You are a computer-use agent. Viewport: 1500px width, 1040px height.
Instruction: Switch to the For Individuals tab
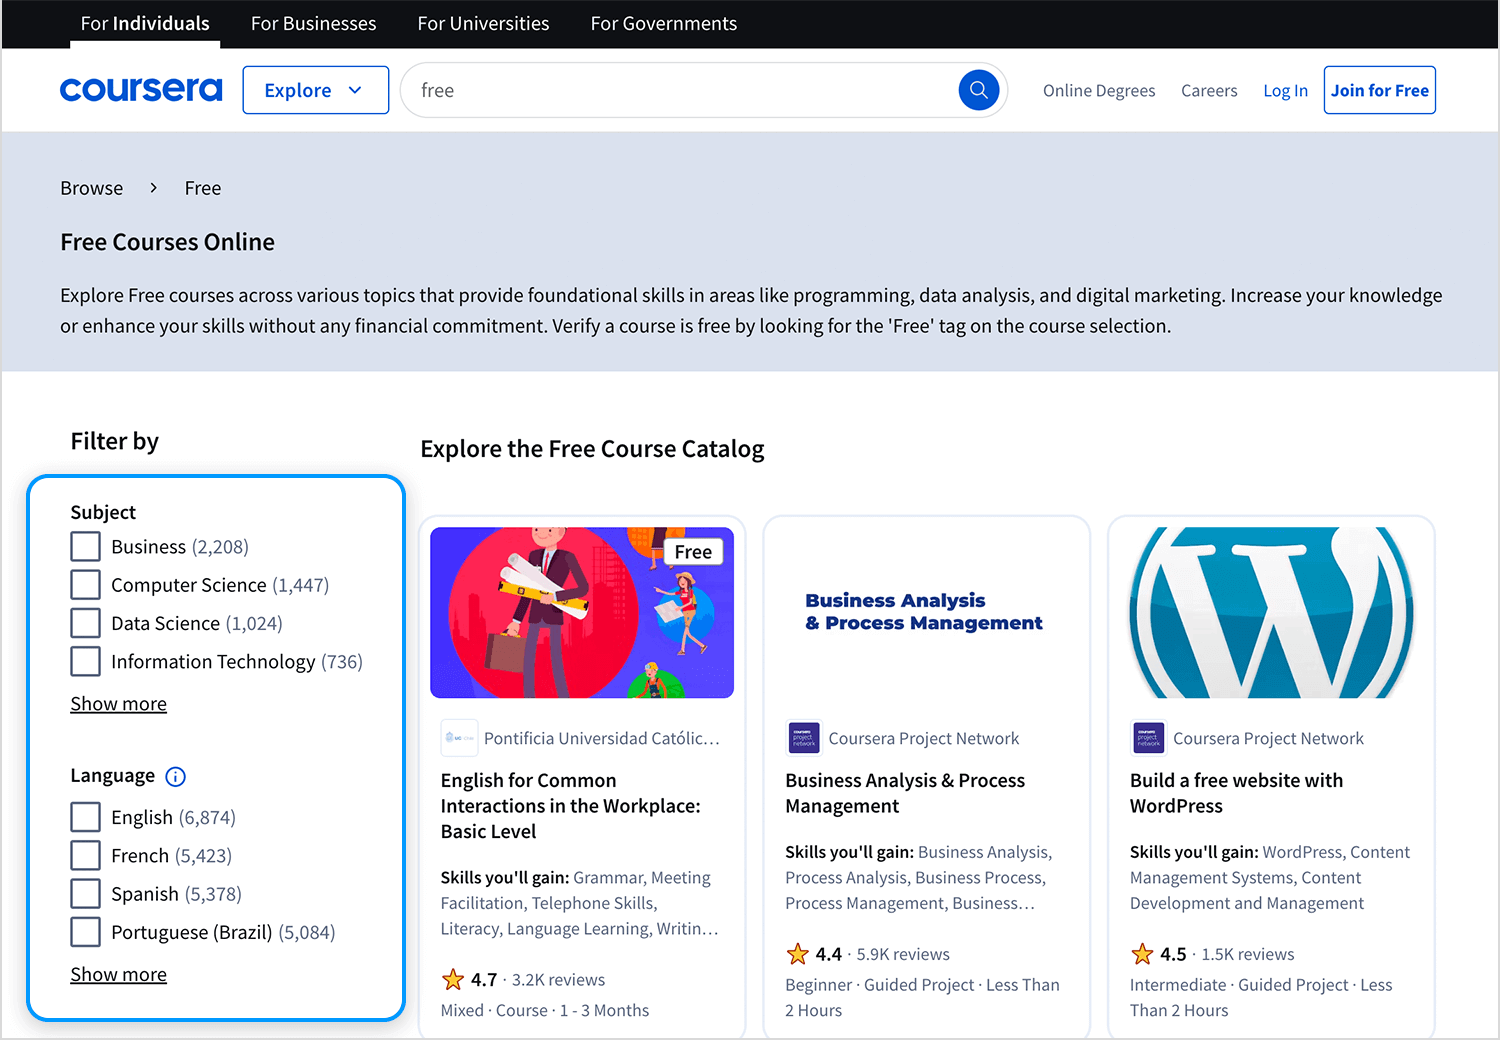(145, 23)
